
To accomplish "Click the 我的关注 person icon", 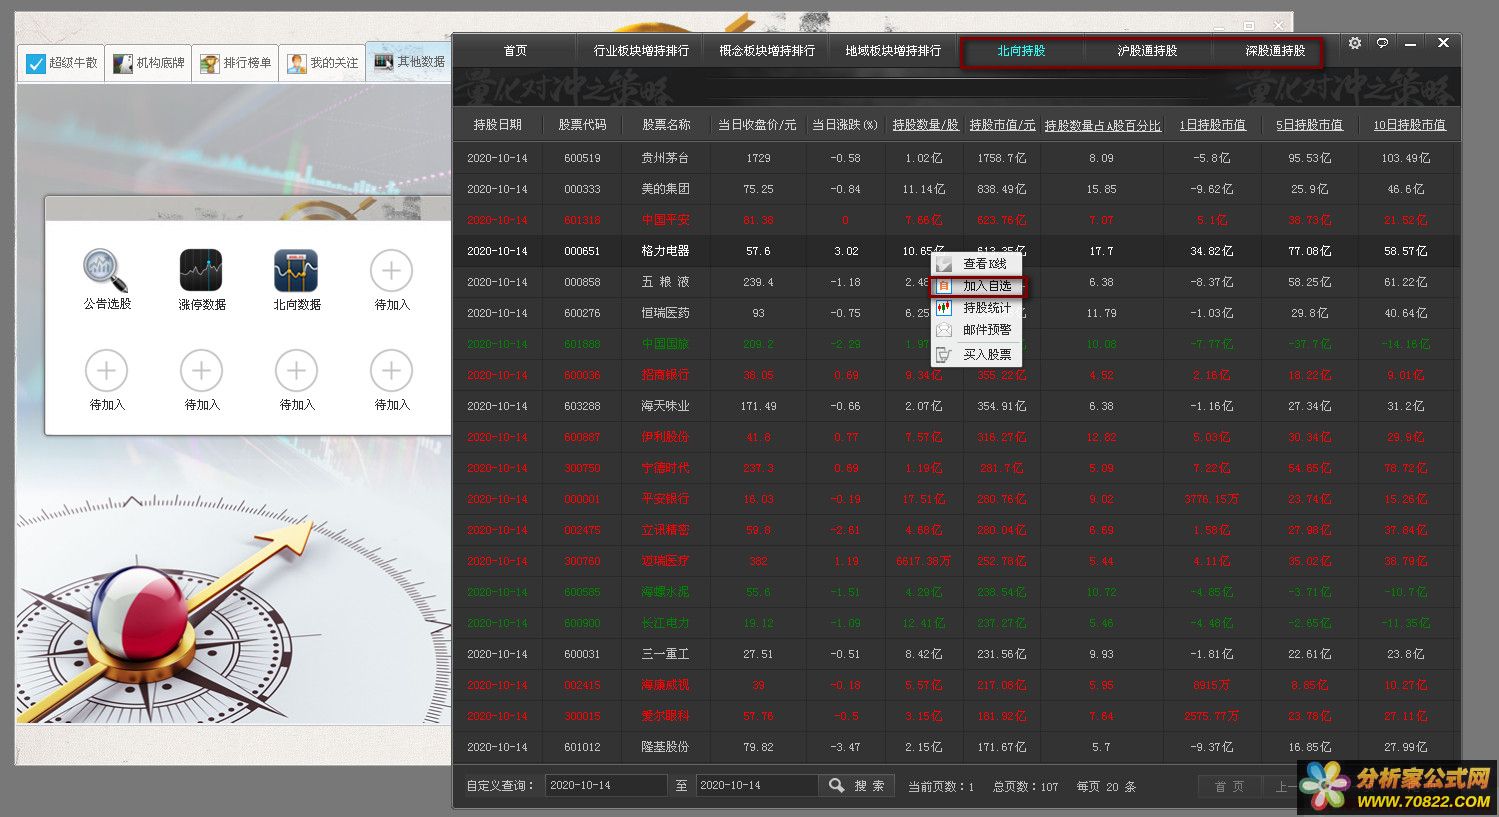I will [x=297, y=63].
